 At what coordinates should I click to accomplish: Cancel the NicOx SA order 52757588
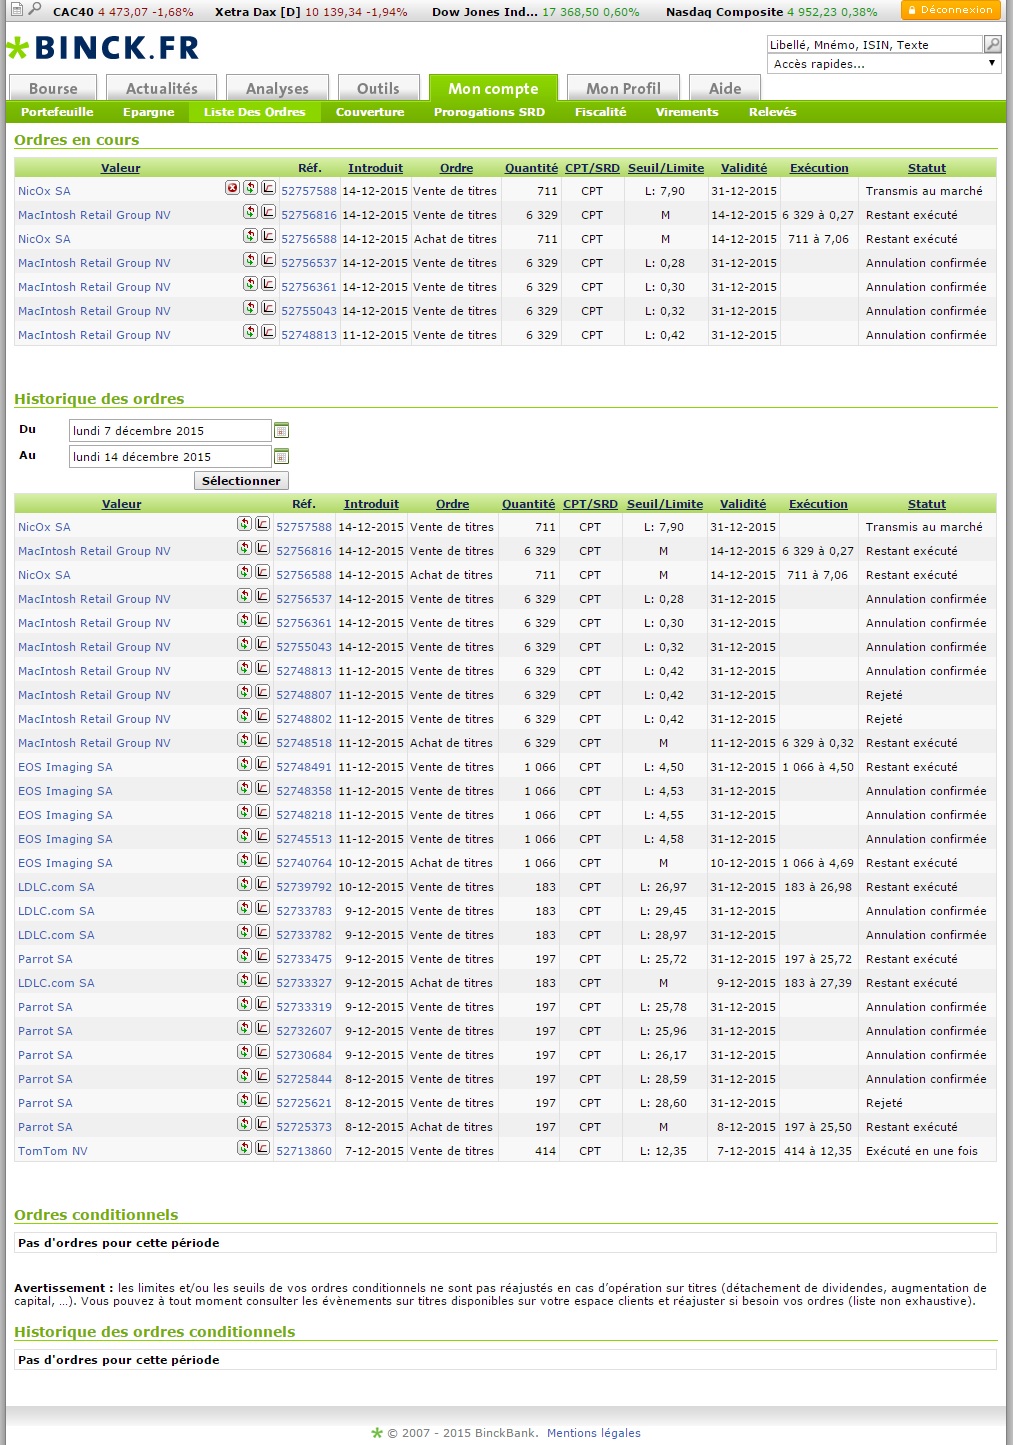coord(232,188)
